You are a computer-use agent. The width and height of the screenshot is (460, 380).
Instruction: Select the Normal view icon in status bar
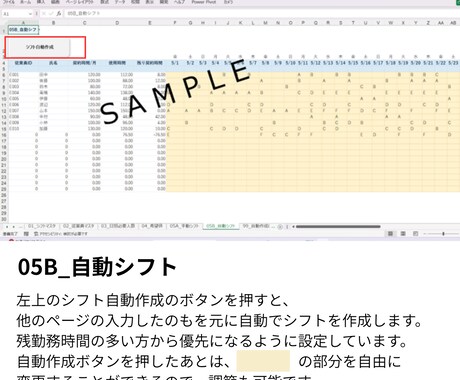click(390, 234)
